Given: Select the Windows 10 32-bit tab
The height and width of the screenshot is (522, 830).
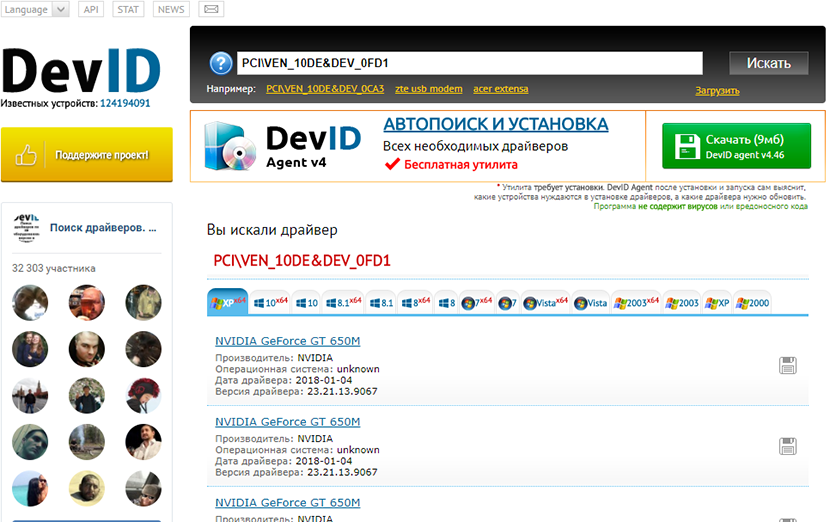Looking at the screenshot, I should [x=306, y=303].
